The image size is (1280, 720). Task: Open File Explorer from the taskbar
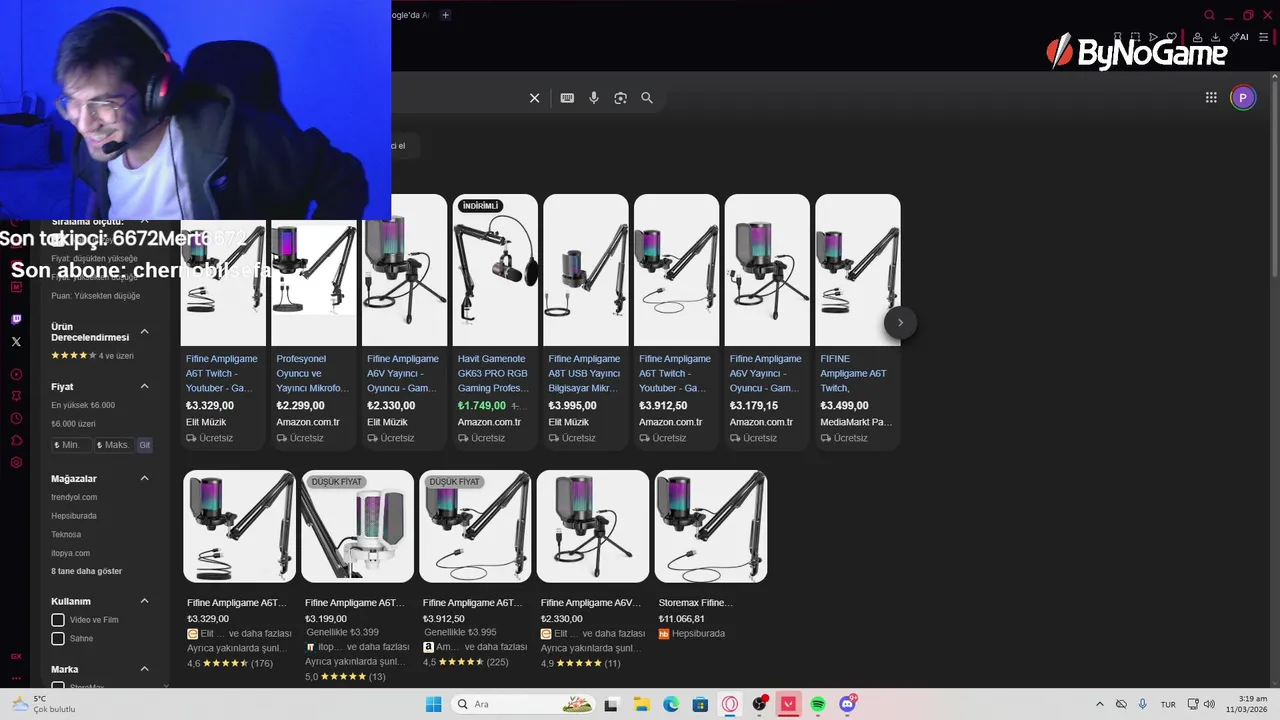[641, 704]
